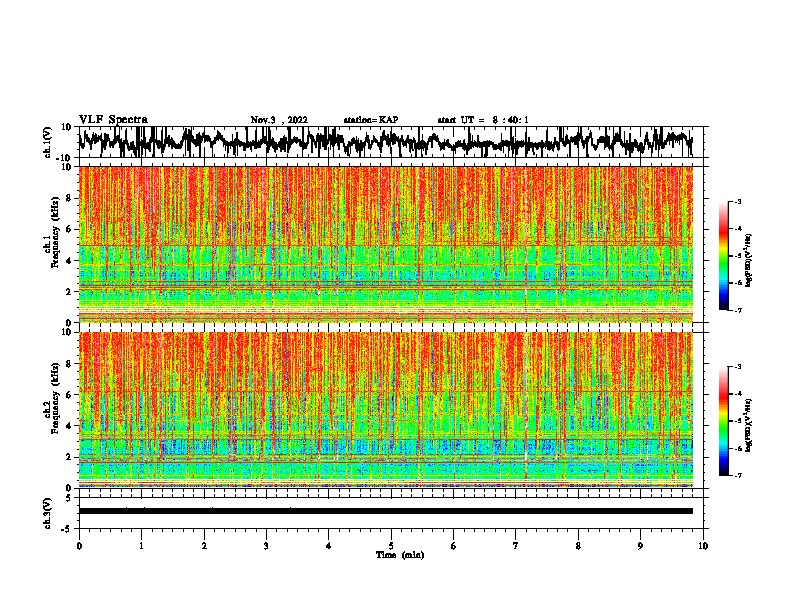This screenshot has width=792, height=612.
Task: Click tick label "10" on the Time axis
Action: click(x=703, y=546)
